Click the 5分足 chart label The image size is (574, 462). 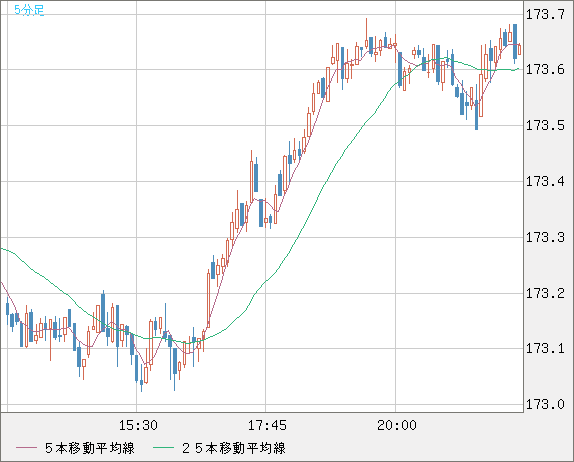(29, 10)
